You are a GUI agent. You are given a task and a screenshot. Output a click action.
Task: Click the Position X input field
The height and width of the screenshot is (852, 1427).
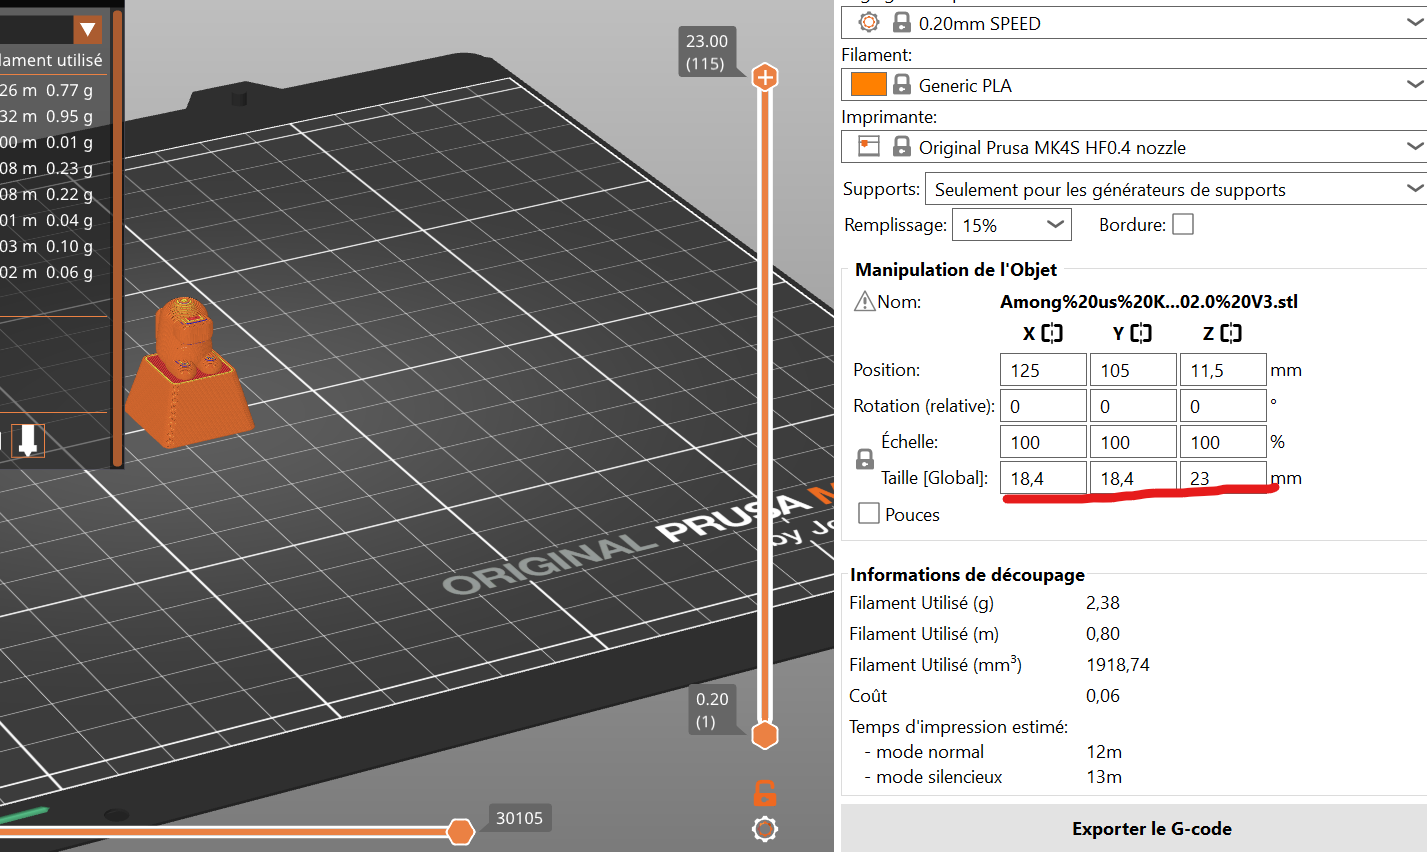click(x=1042, y=370)
